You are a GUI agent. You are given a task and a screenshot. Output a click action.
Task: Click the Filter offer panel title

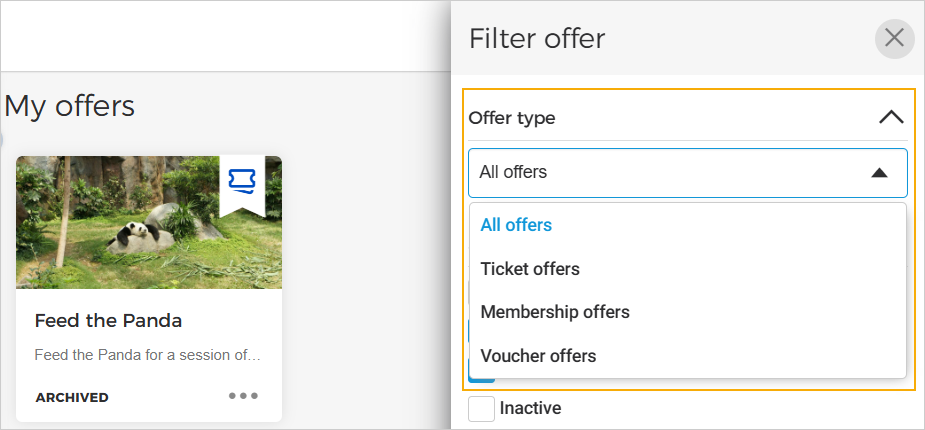pyautogui.click(x=537, y=39)
